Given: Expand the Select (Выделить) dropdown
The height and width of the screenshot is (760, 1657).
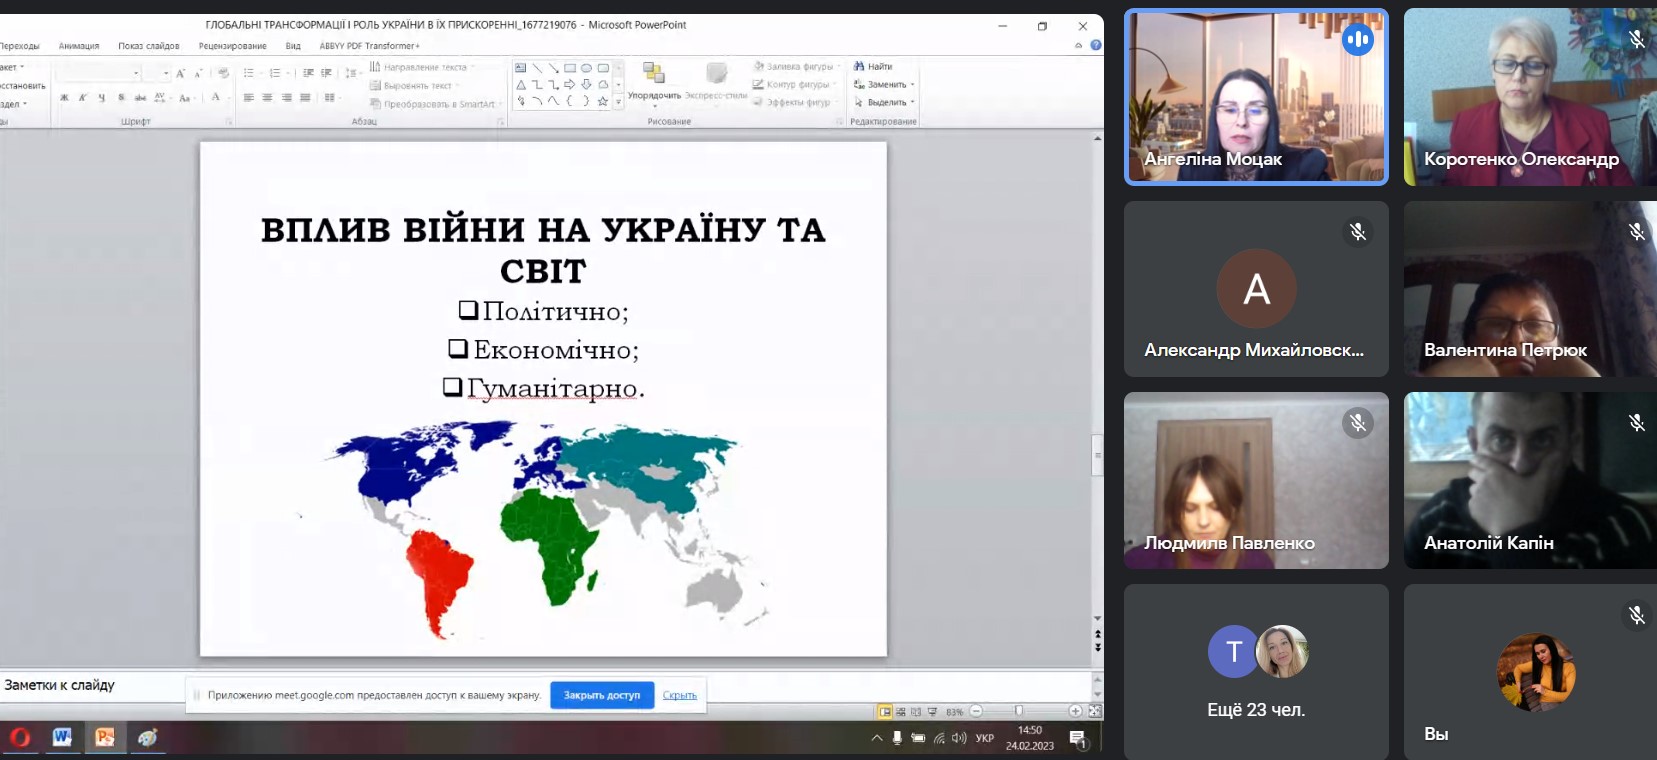Looking at the screenshot, I should 912,102.
